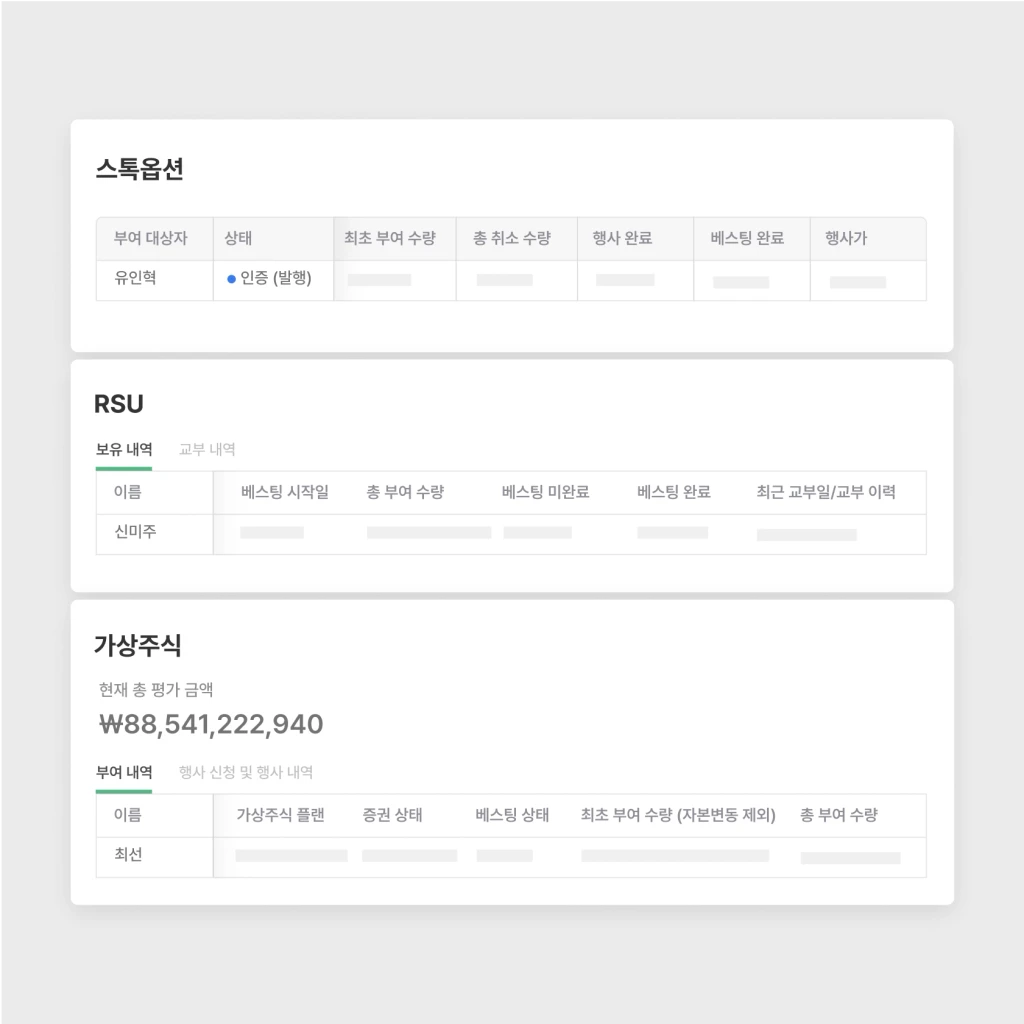Image resolution: width=1024 pixels, height=1024 pixels.
Task: Sort by 최초 부여 수량 column header
Action: click(x=390, y=238)
